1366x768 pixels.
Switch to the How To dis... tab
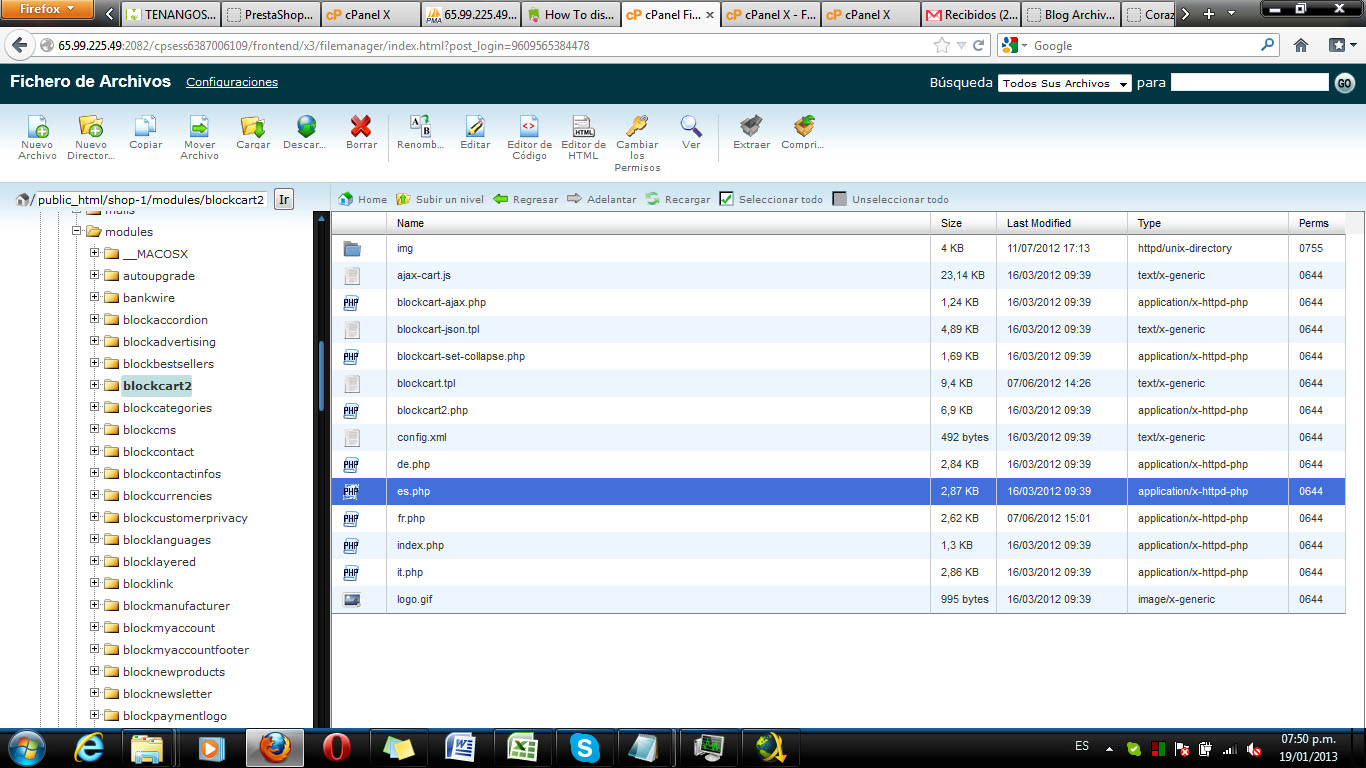570,15
